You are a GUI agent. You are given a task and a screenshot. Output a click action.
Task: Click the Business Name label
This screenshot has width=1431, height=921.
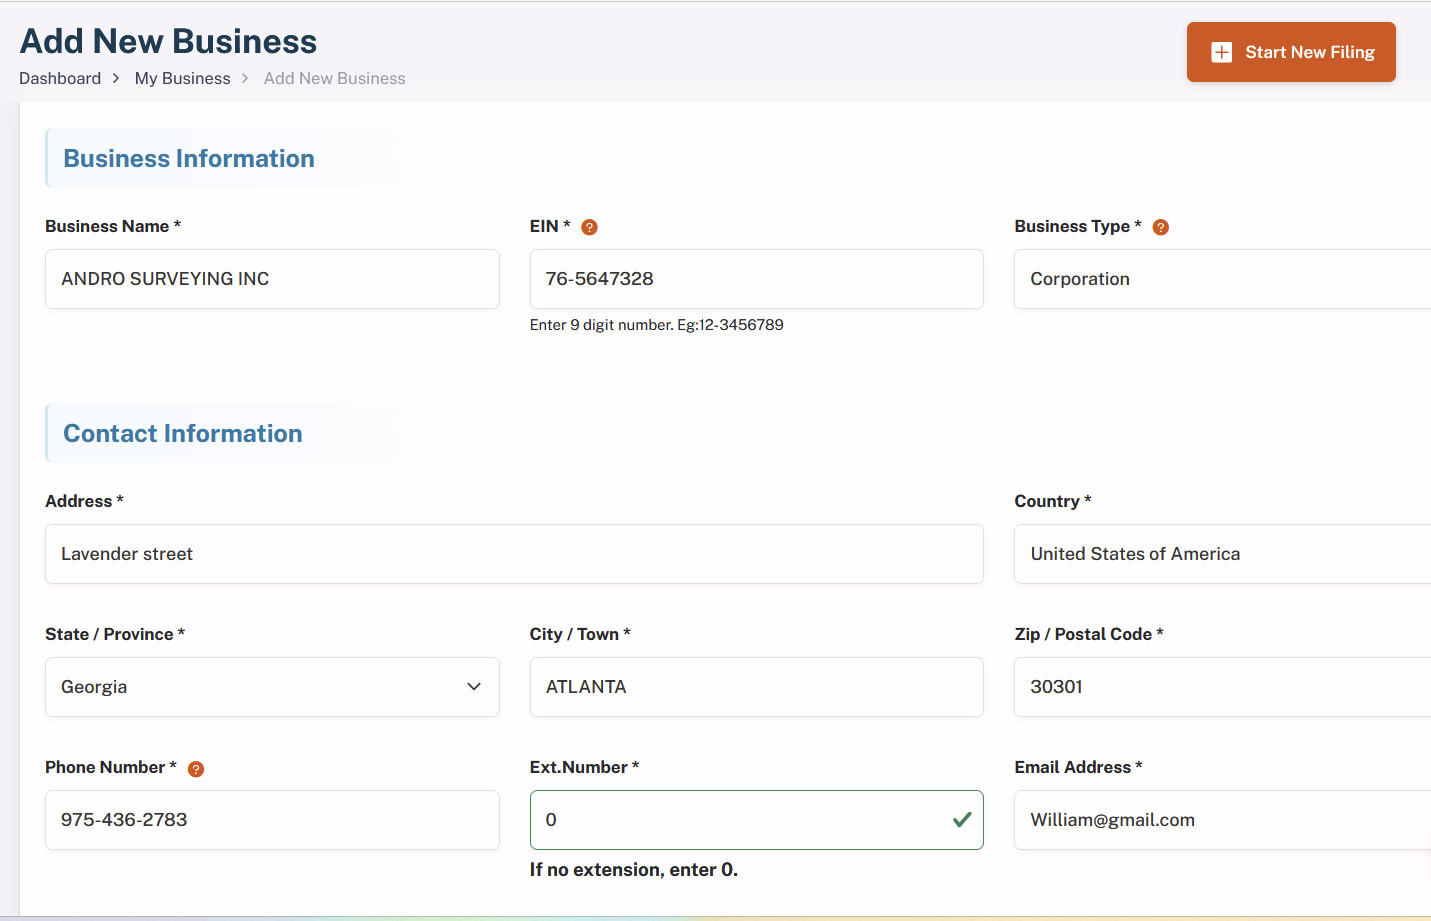pos(113,226)
